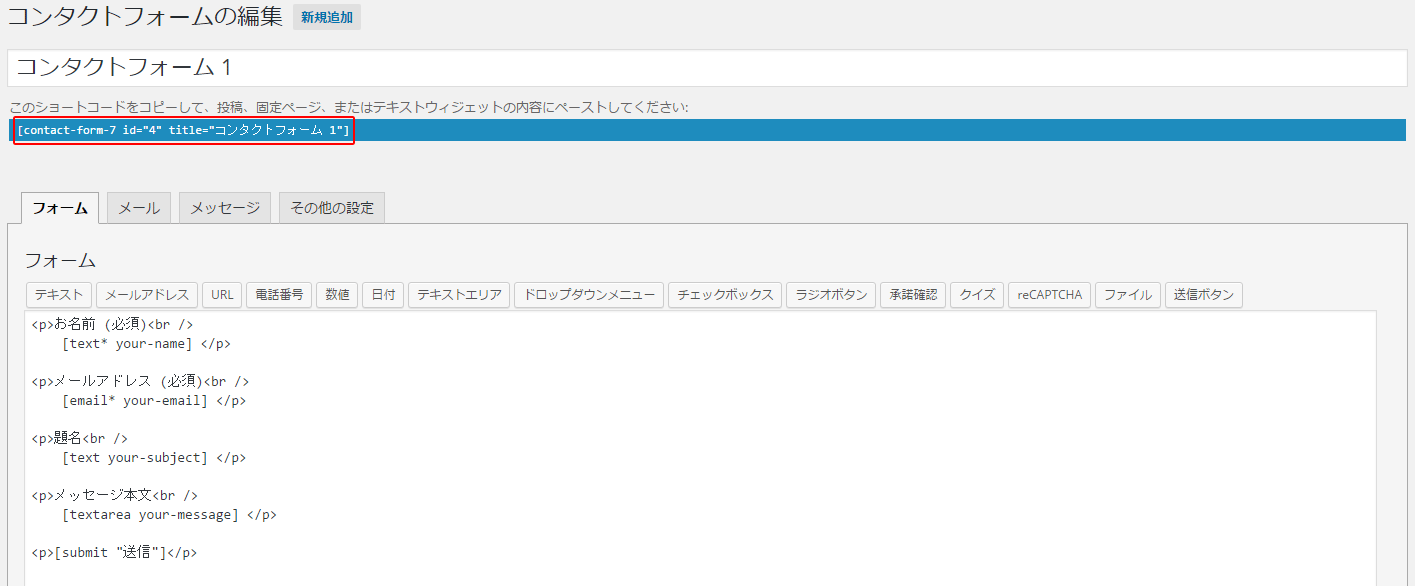
Task: Add a クイズ tag
Action: click(x=977, y=295)
